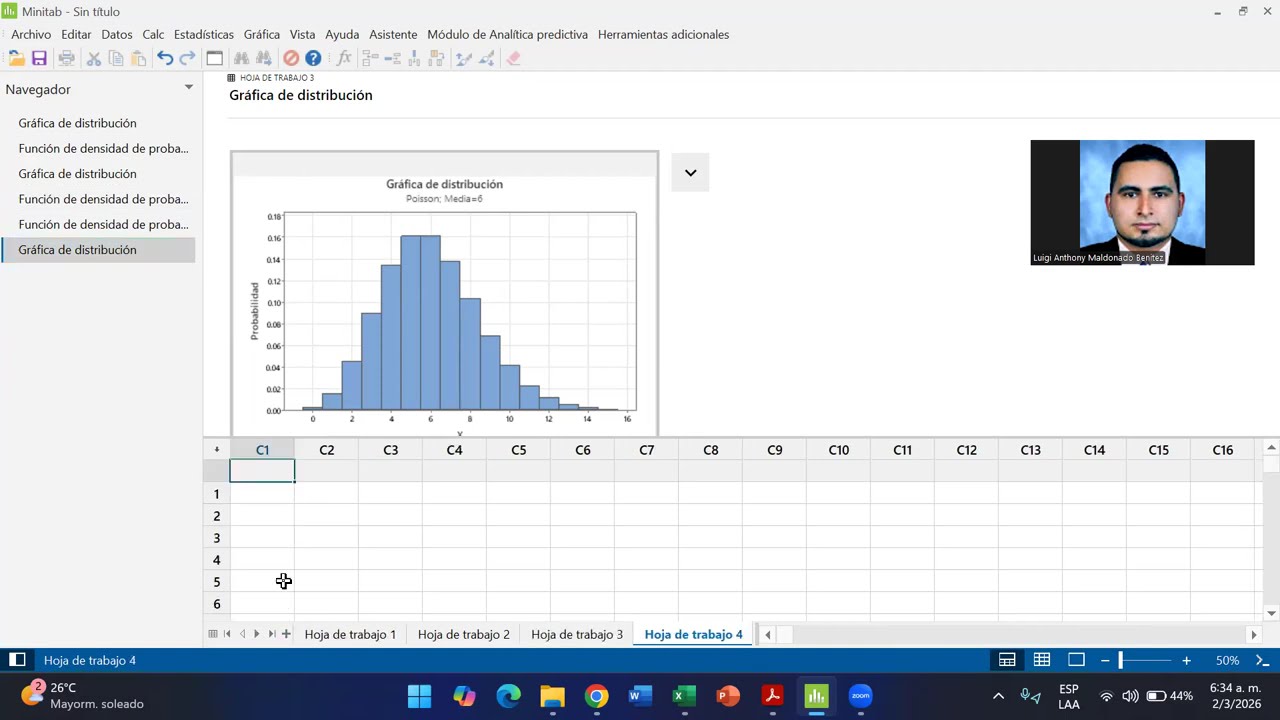The width and height of the screenshot is (1280, 720).
Task: Click zoom out minus button
Action: coord(1105,660)
